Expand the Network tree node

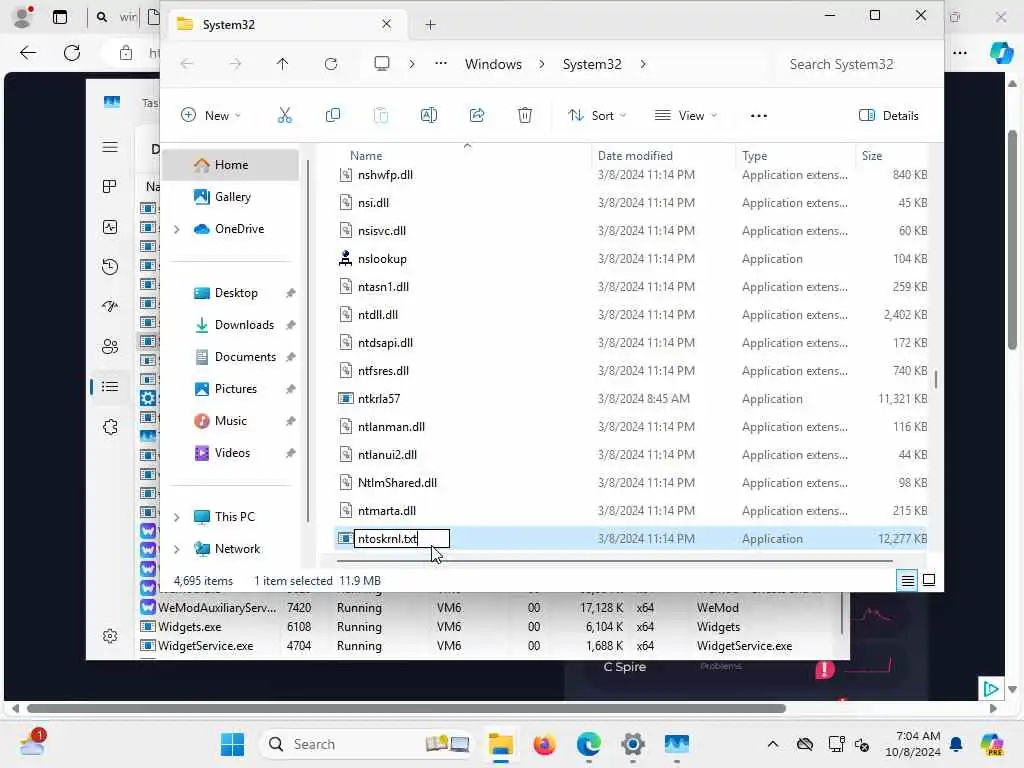tap(176, 549)
